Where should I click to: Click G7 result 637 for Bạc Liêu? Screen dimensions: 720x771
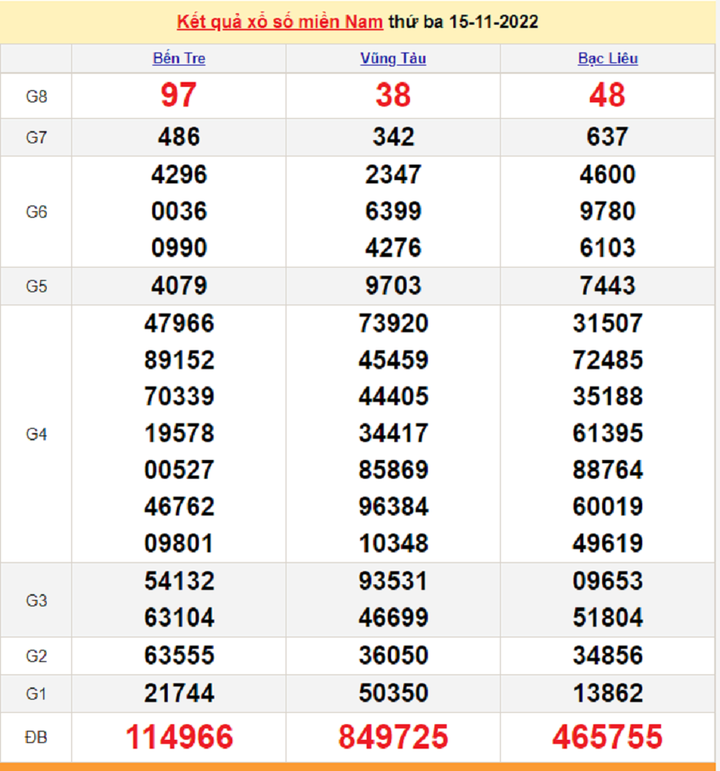pyautogui.click(x=607, y=137)
